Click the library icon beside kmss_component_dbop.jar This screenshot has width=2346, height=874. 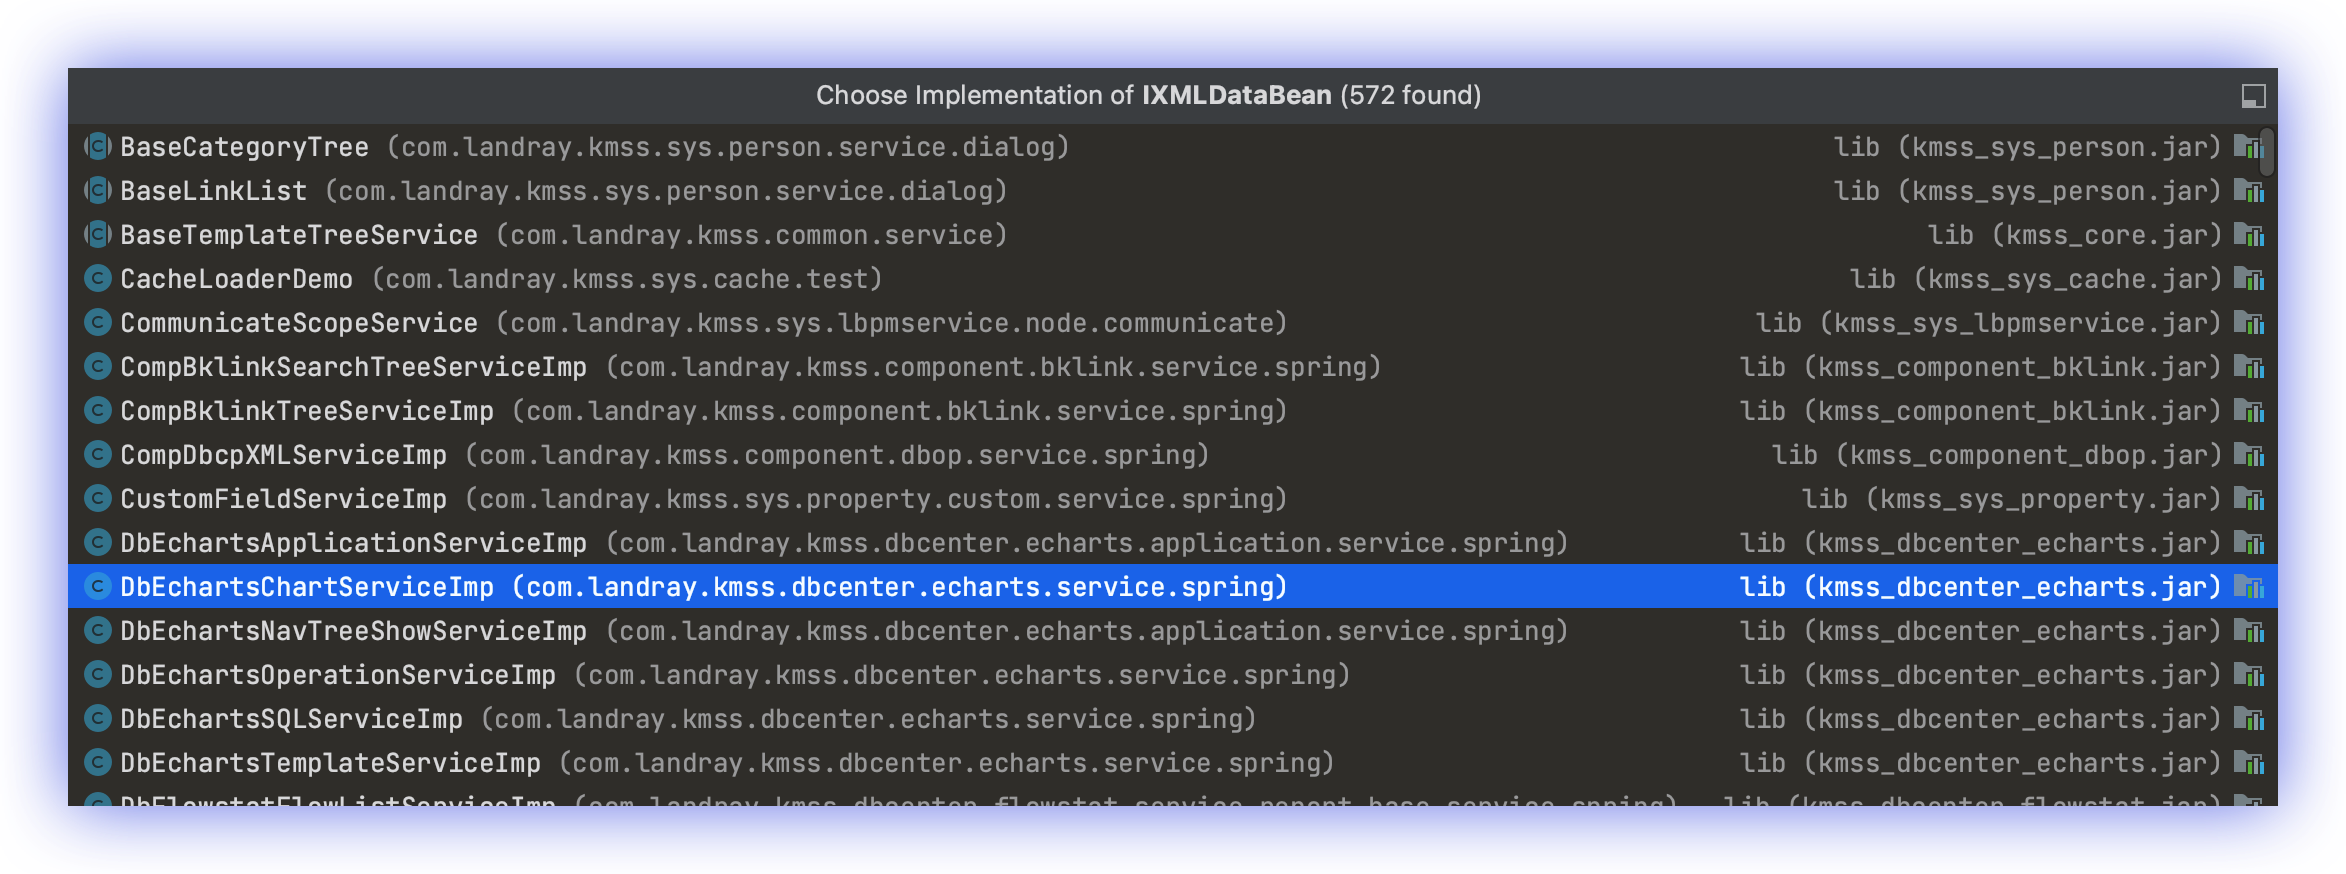pyautogui.click(x=2248, y=455)
